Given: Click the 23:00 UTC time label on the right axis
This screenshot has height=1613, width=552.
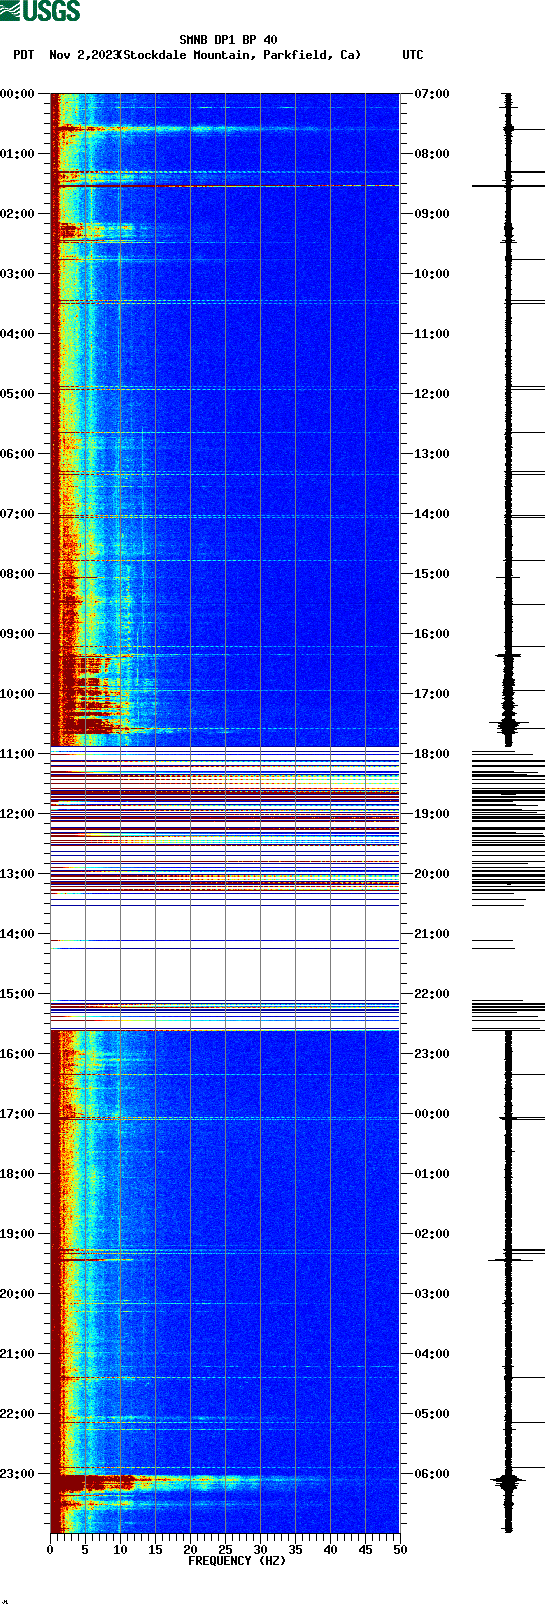Looking at the screenshot, I should (x=431, y=1054).
